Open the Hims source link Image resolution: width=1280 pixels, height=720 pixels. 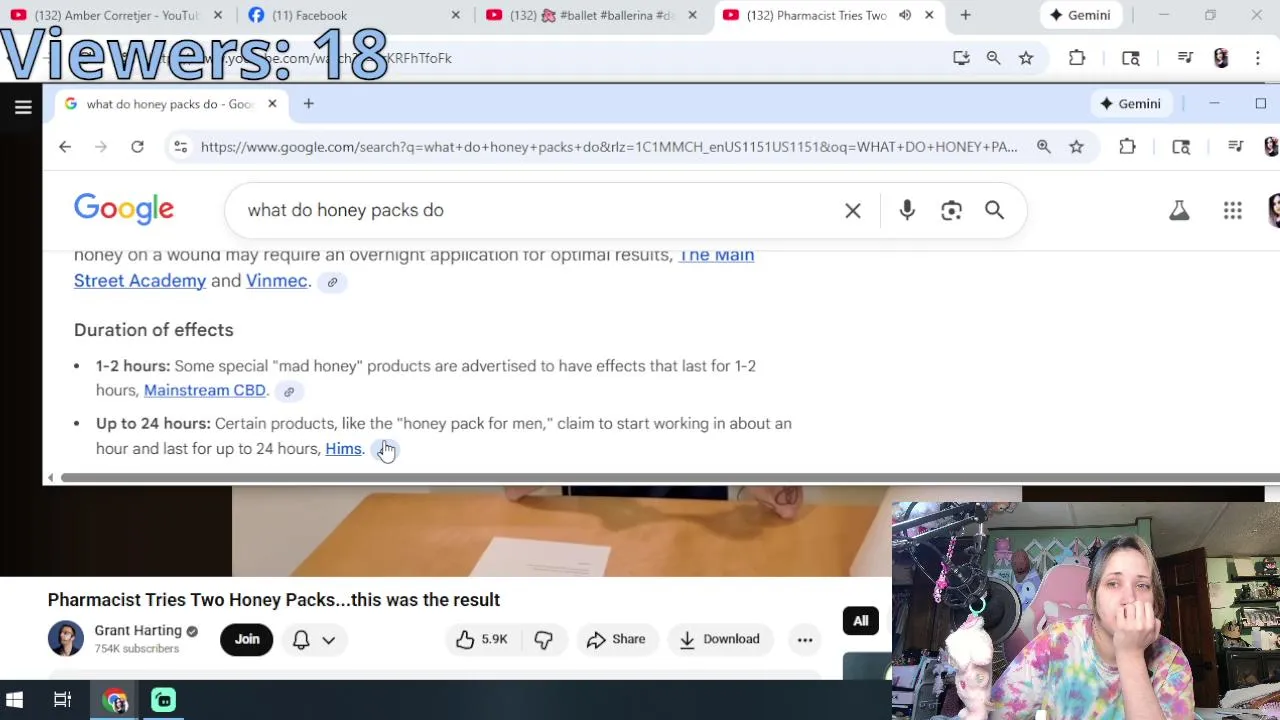(x=343, y=448)
